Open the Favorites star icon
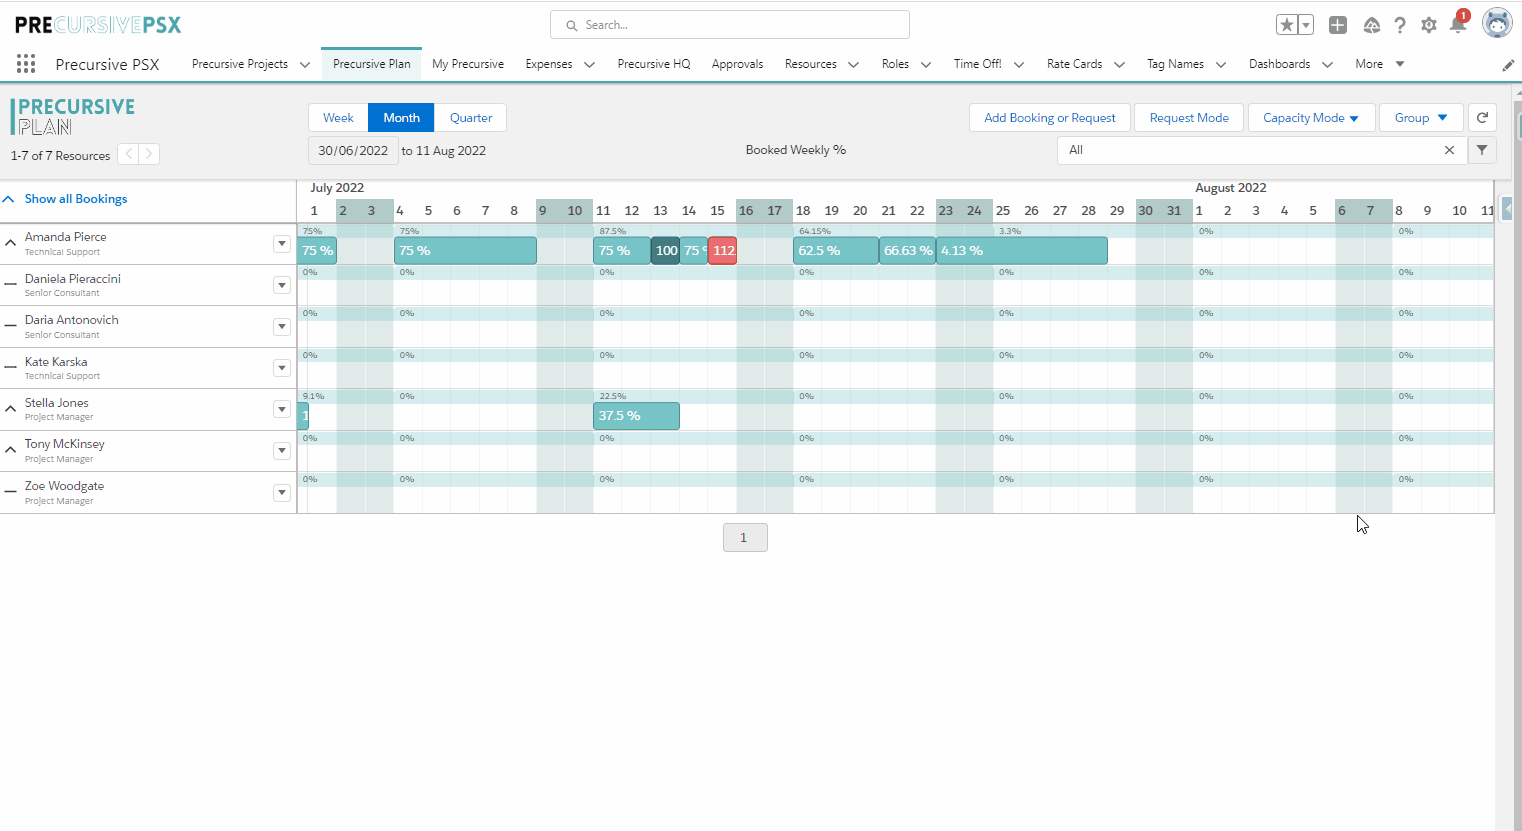Image resolution: width=1522 pixels, height=831 pixels. (x=1287, y=25)
